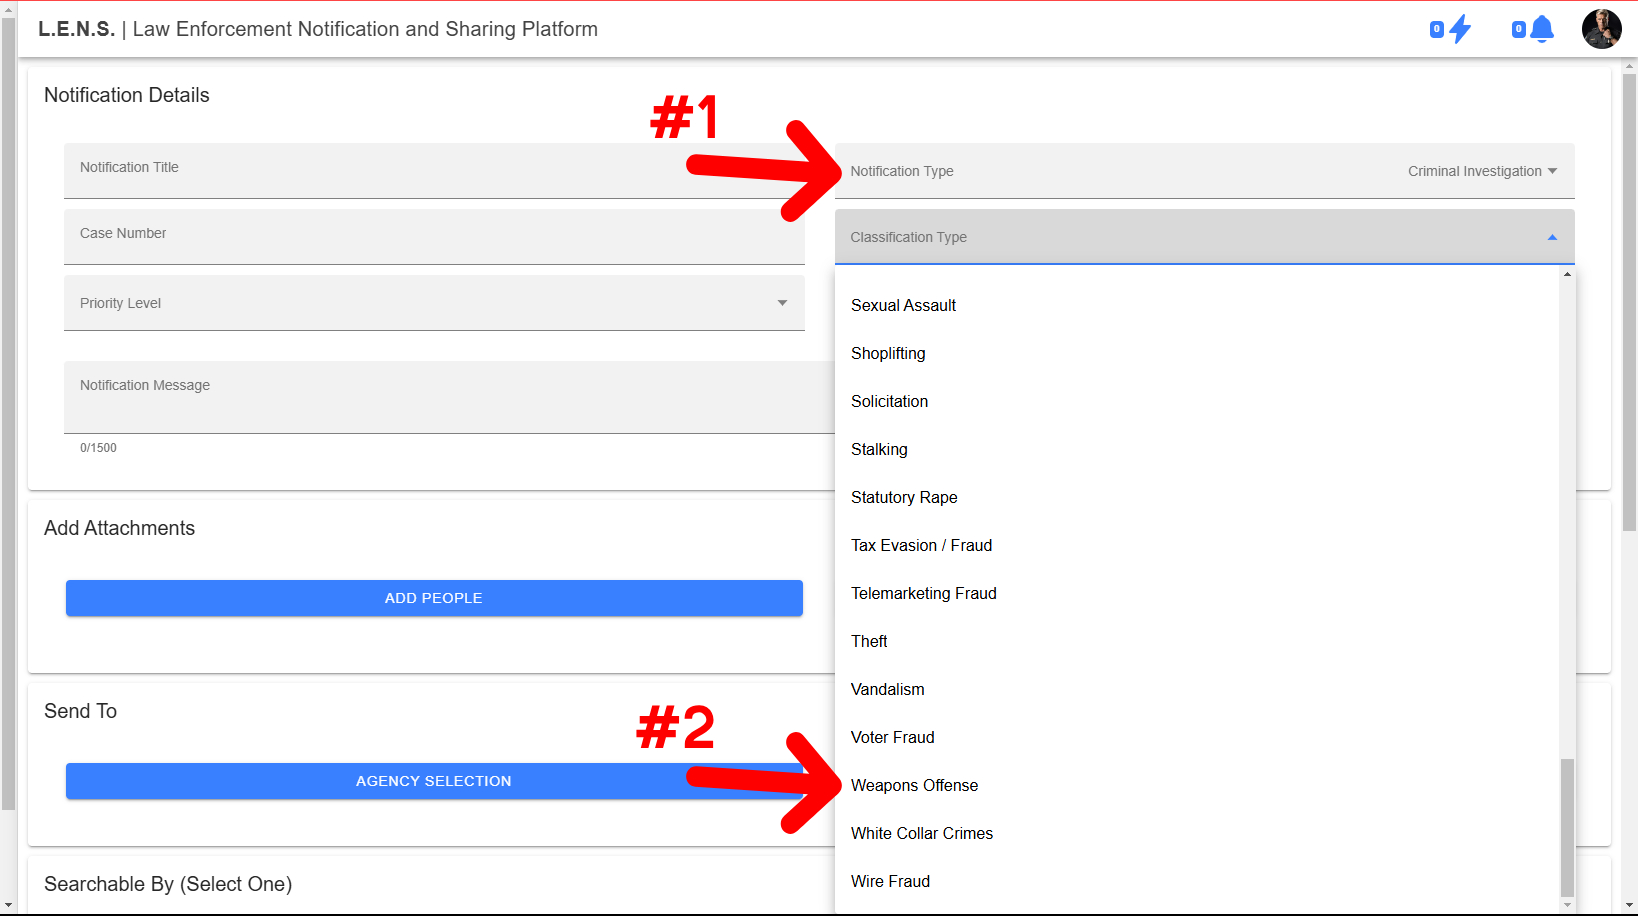Image resolution: width=1638 pixels, height=916 pixels.
Task: Click the Notification Title field
Action: 434,171
